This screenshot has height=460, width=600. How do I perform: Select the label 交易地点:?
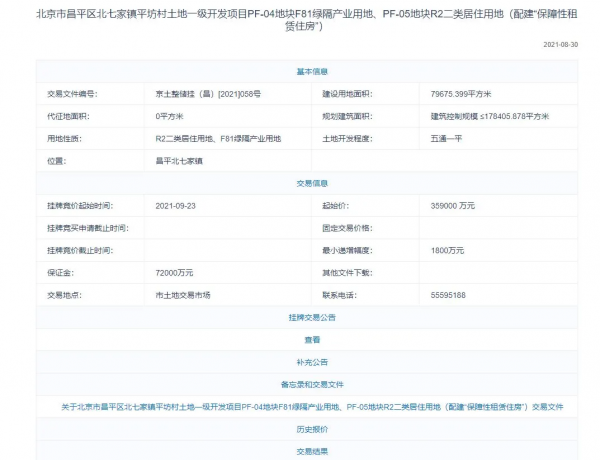click(x=64, y=295)
